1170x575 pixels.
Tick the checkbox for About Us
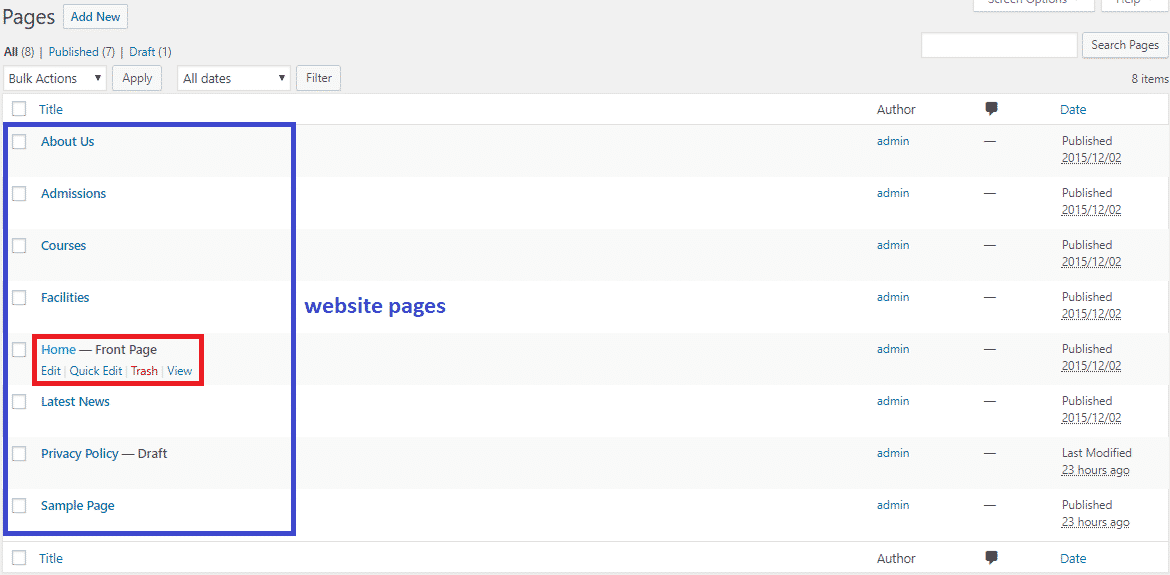tap(19, 141)
